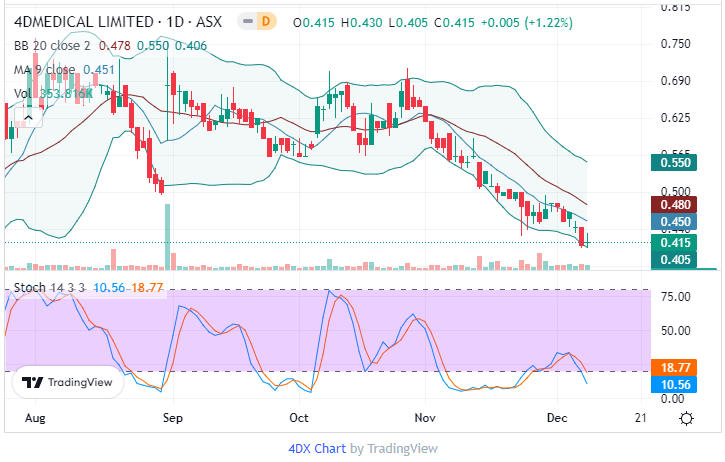Open chart settings gear icon
The width and height of the screenshot is (725, 462).
[x=686, y=418]
